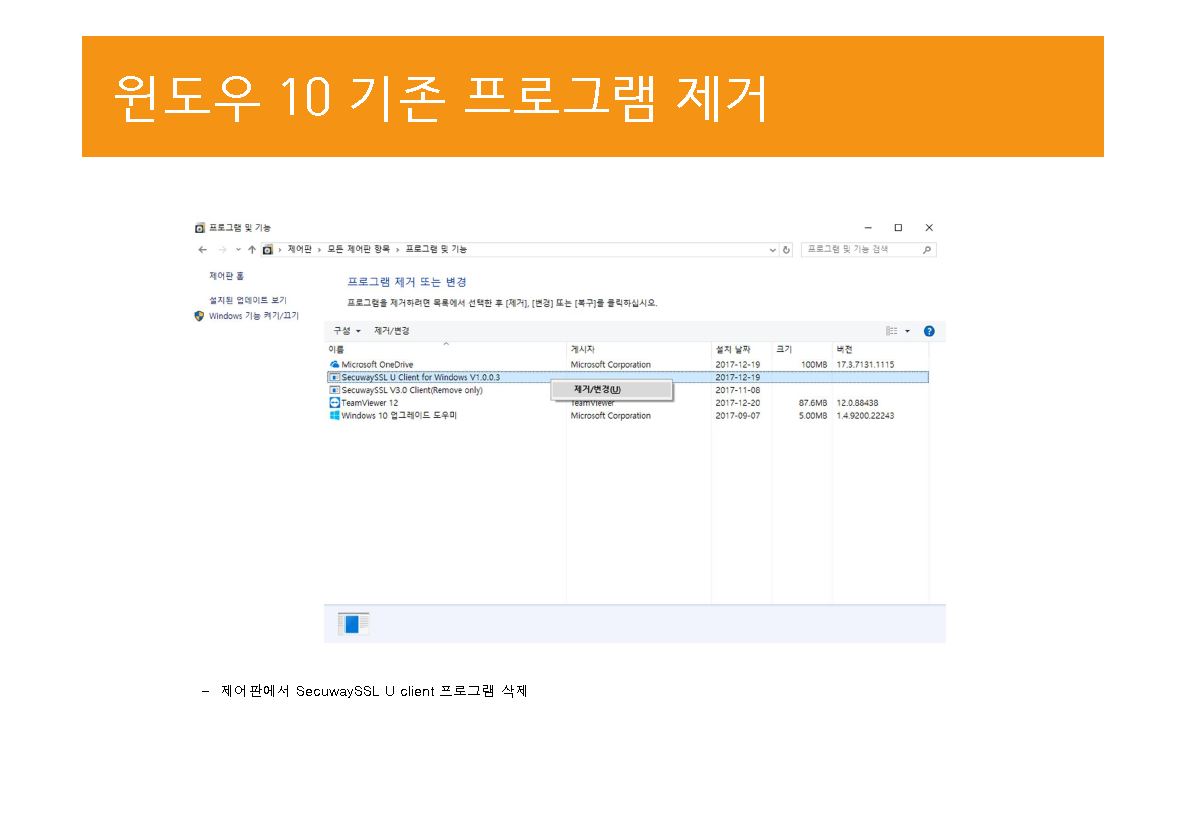Open 설치된 업데이트 보기 link
Viewport: 1185px width, 838px height.
(247, 300)
